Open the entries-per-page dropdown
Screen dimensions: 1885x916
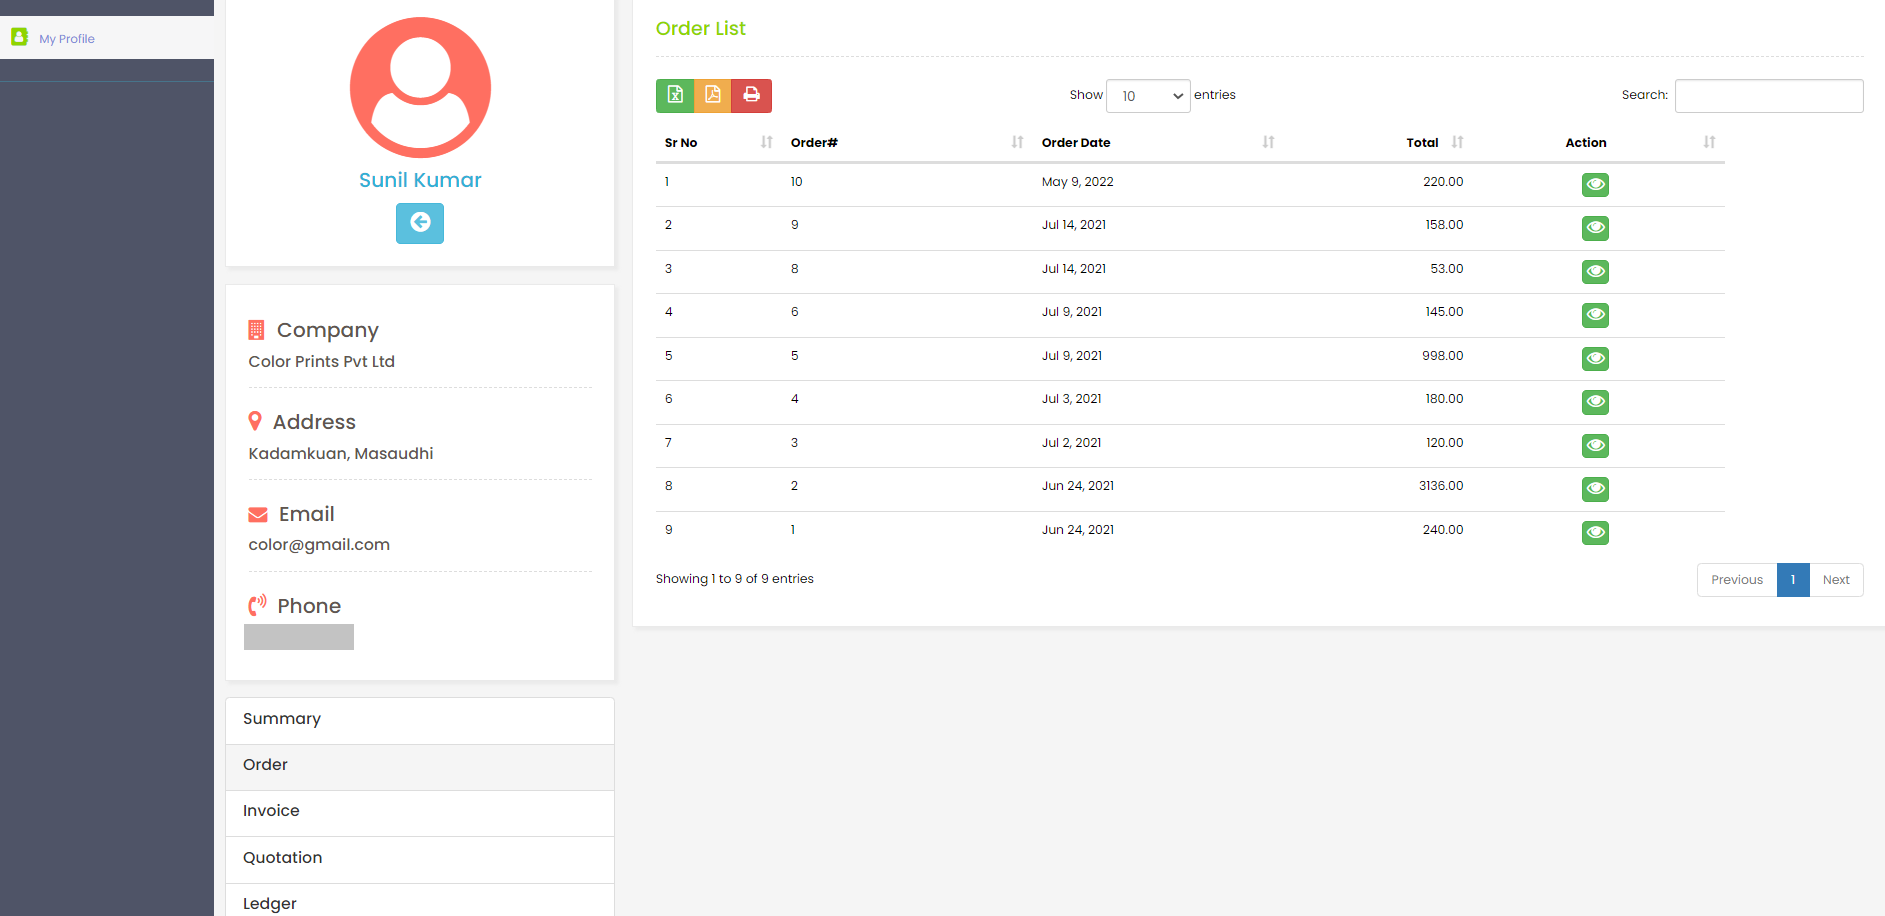tap(1148, 96)
